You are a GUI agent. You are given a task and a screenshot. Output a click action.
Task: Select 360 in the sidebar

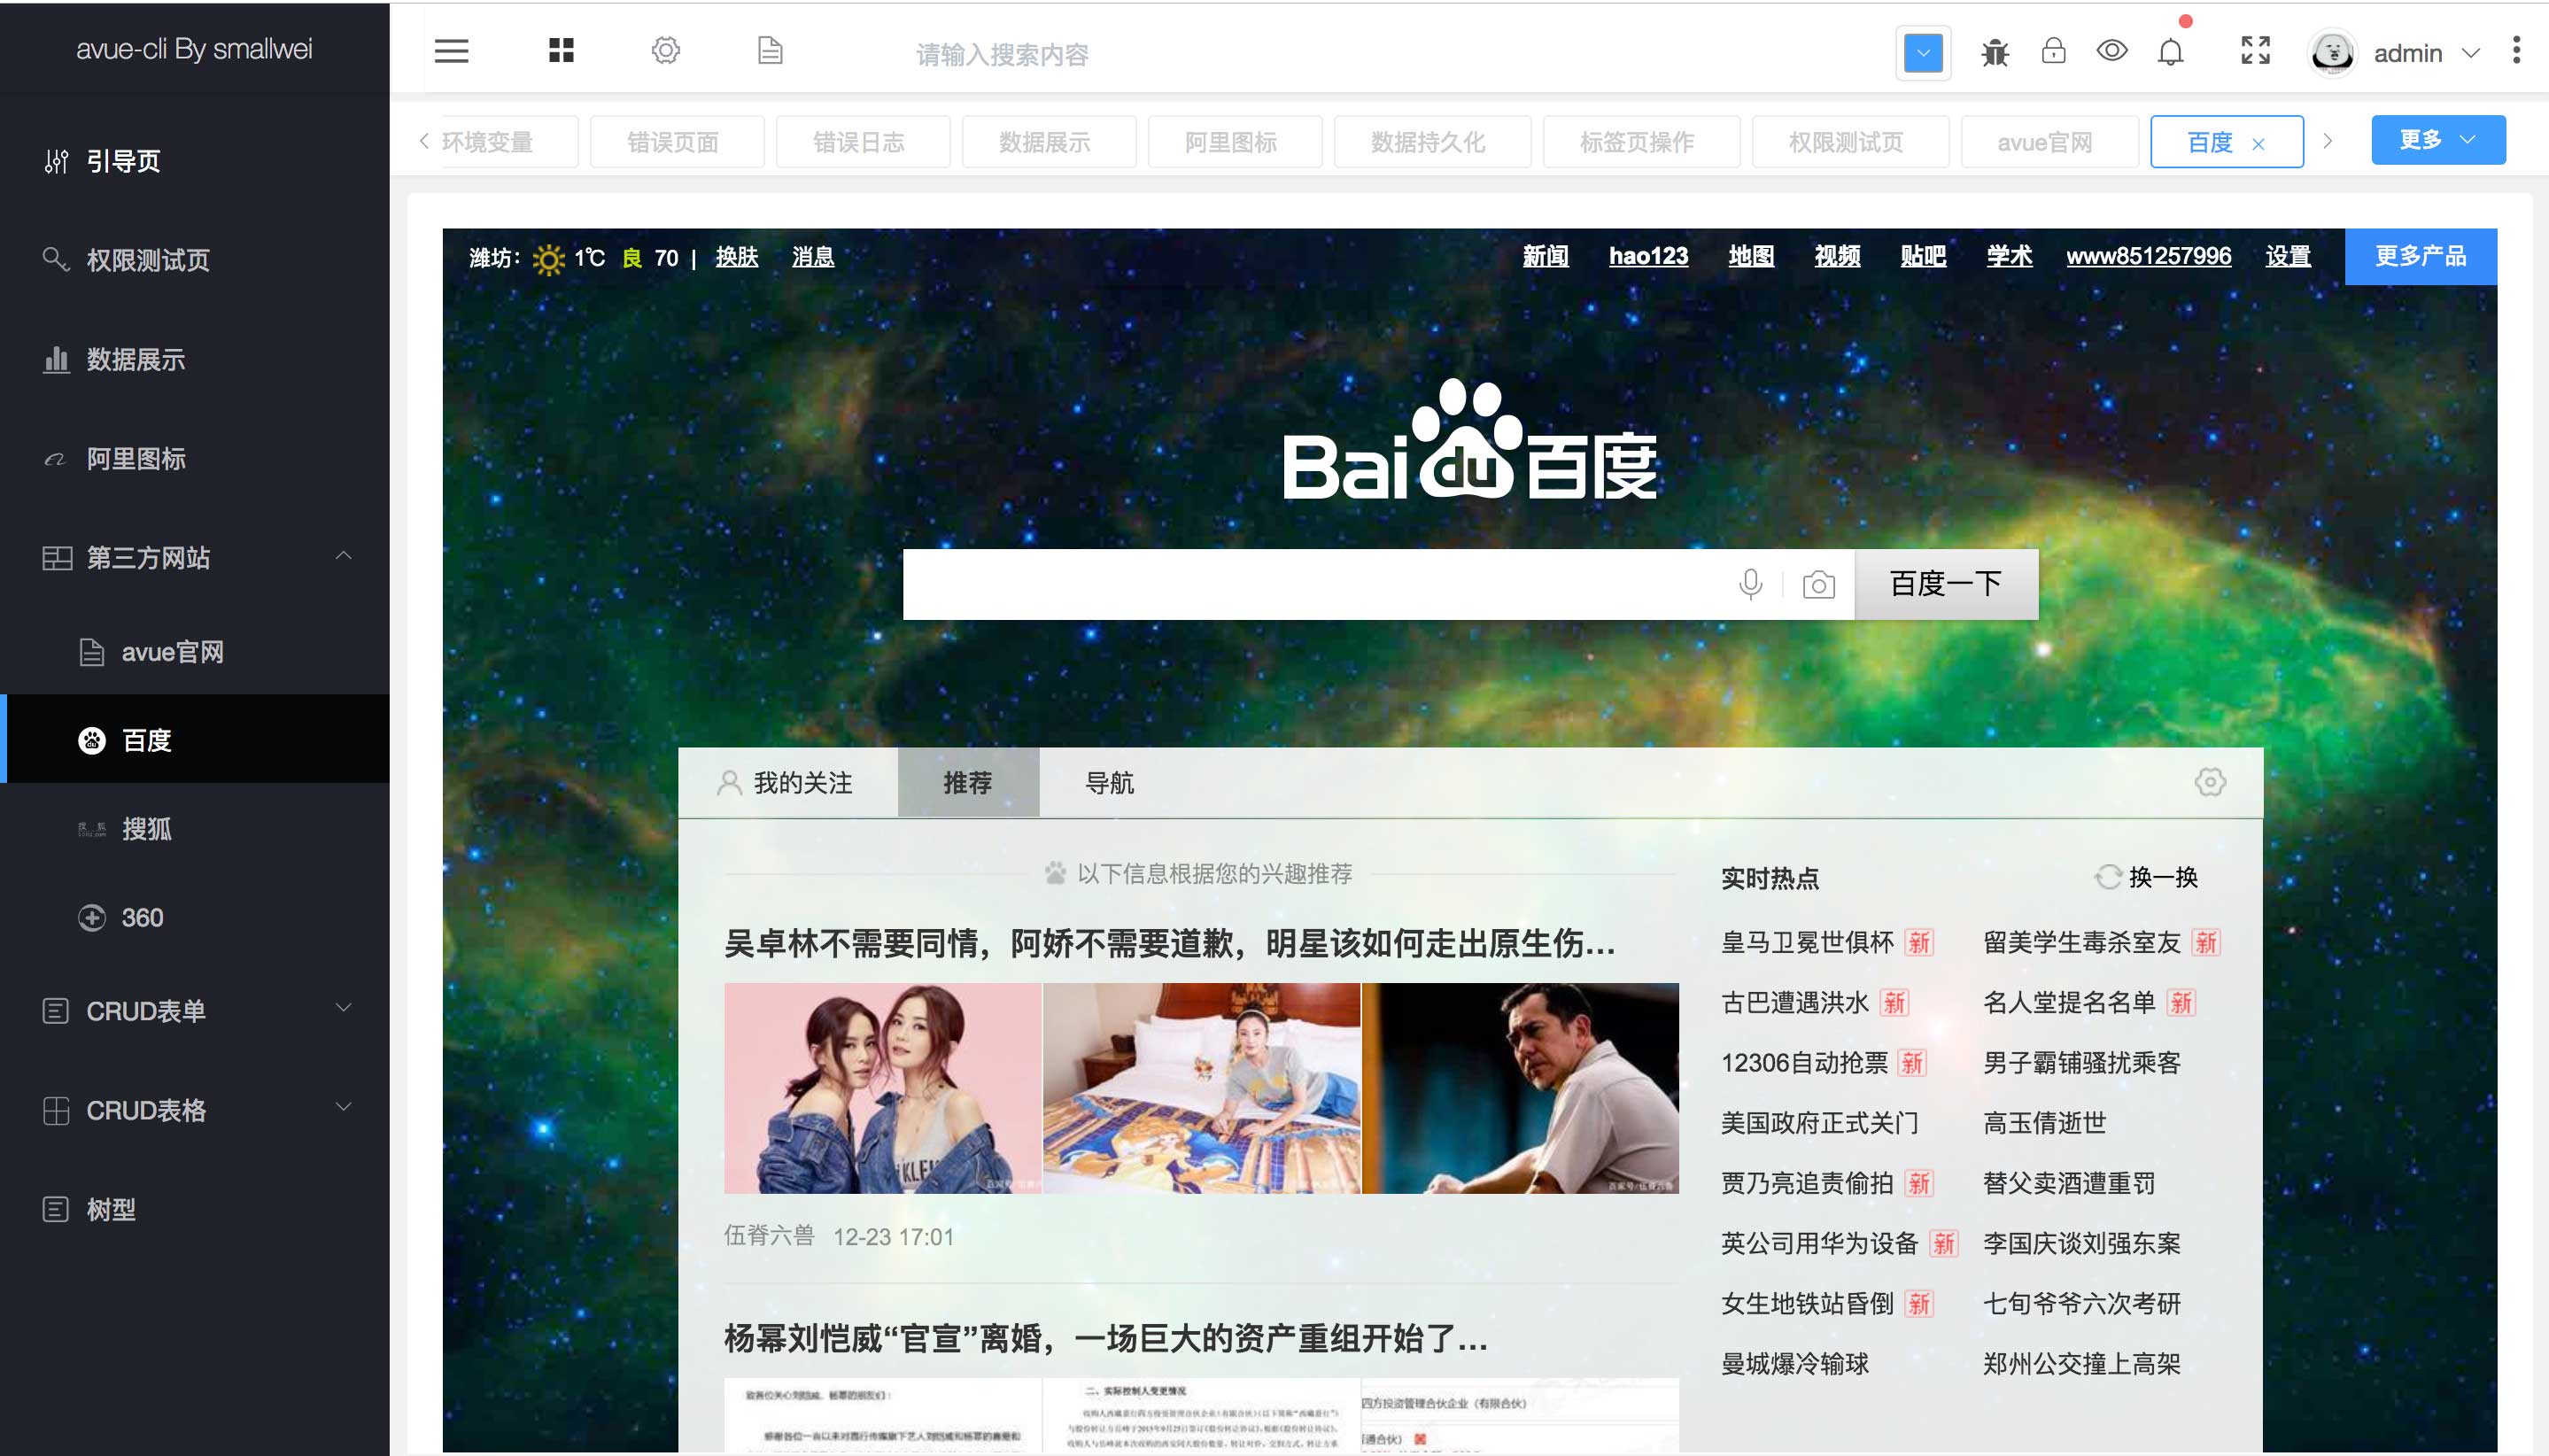click(x=194, y=917)
